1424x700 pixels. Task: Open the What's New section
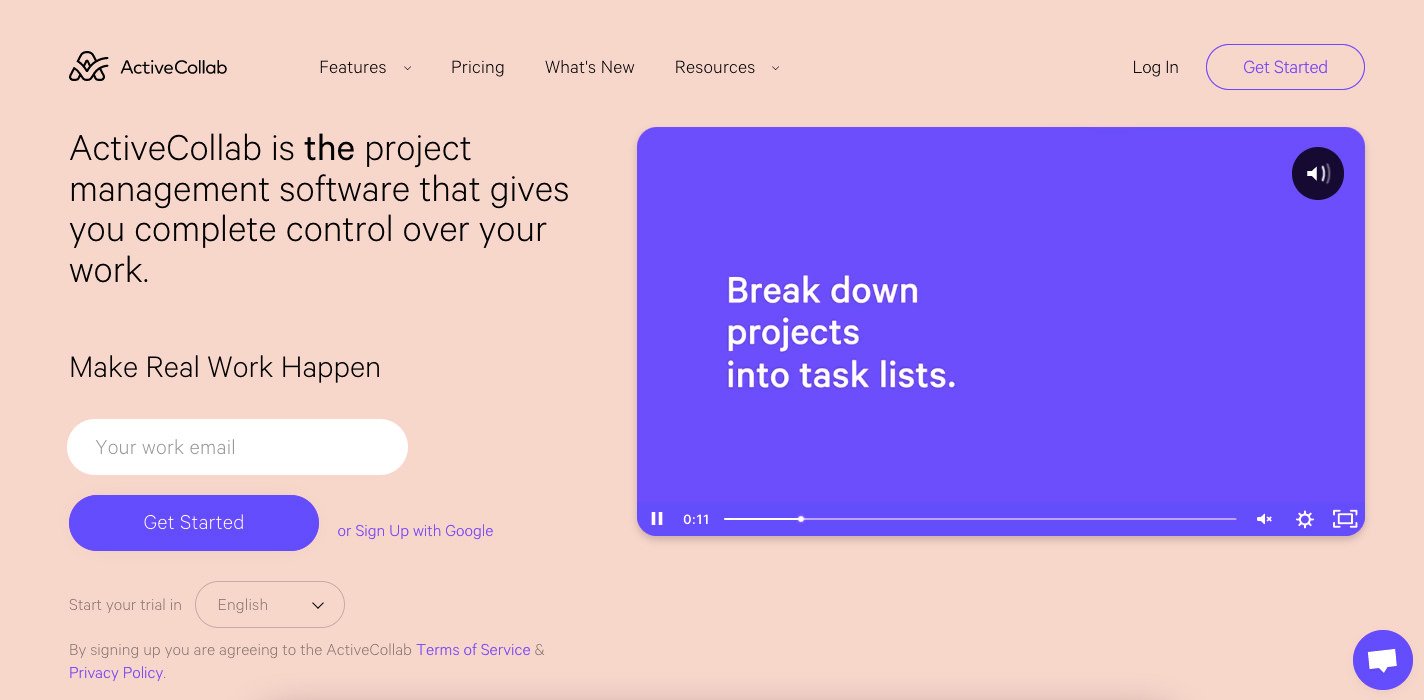(589, 67)
